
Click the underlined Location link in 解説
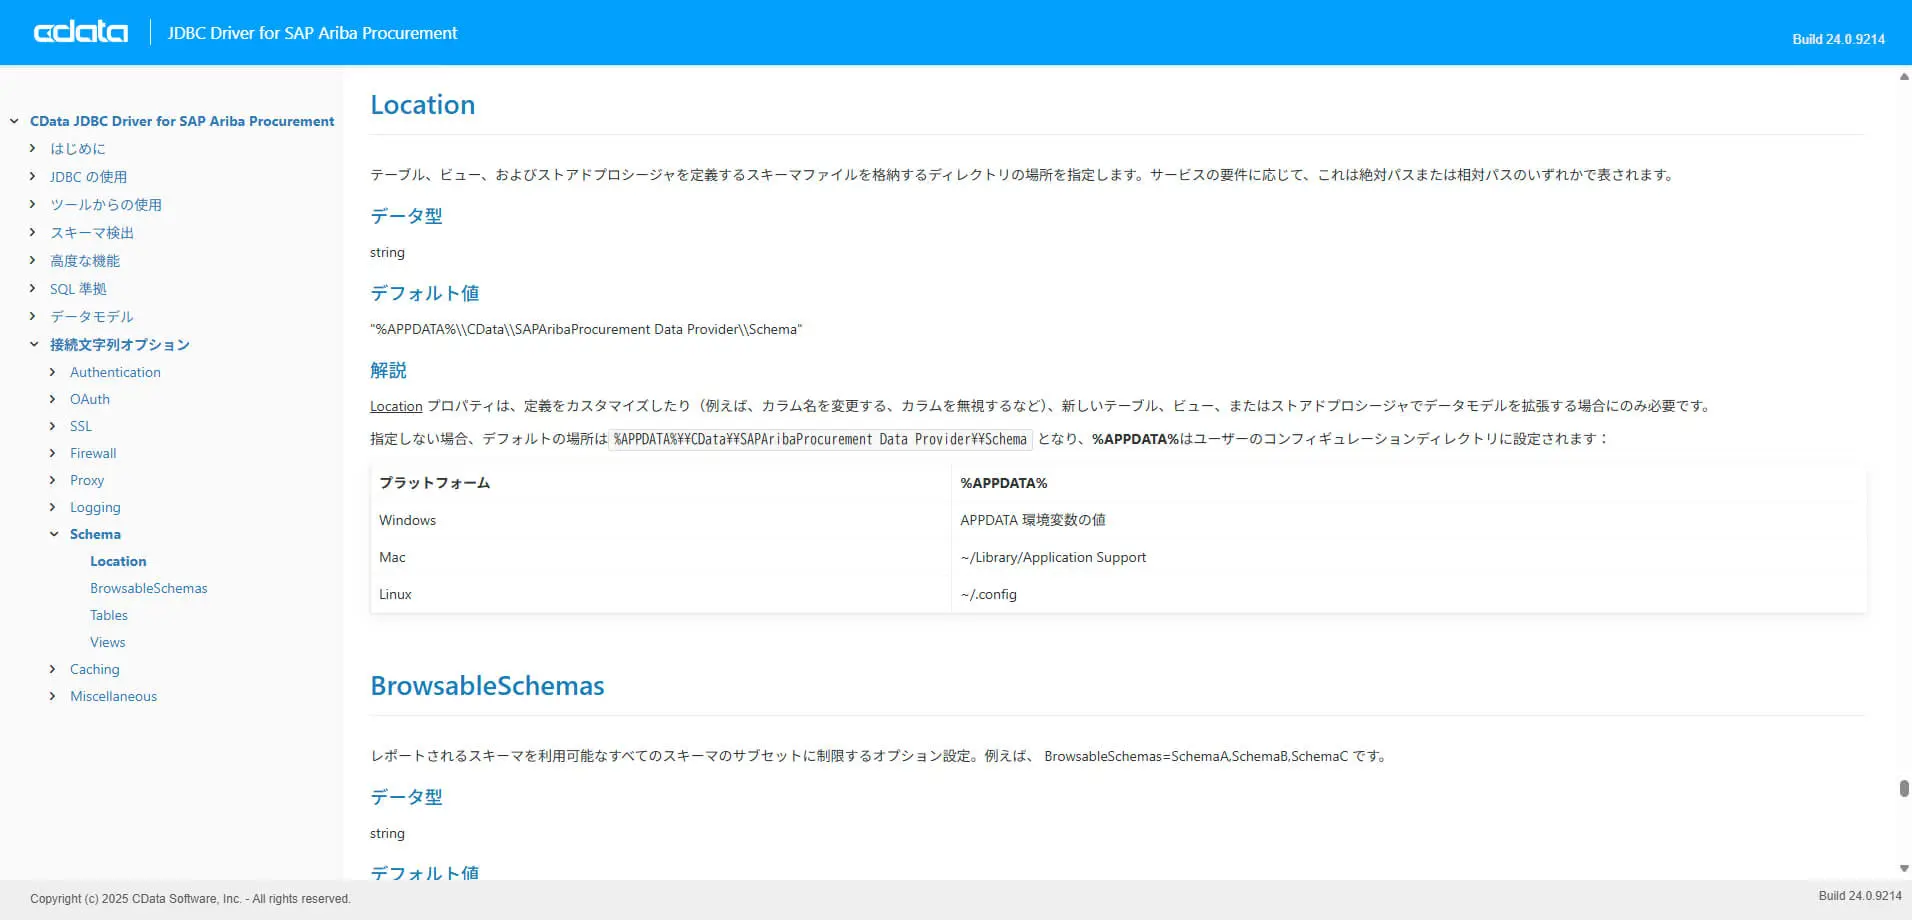tap(396, 406)
